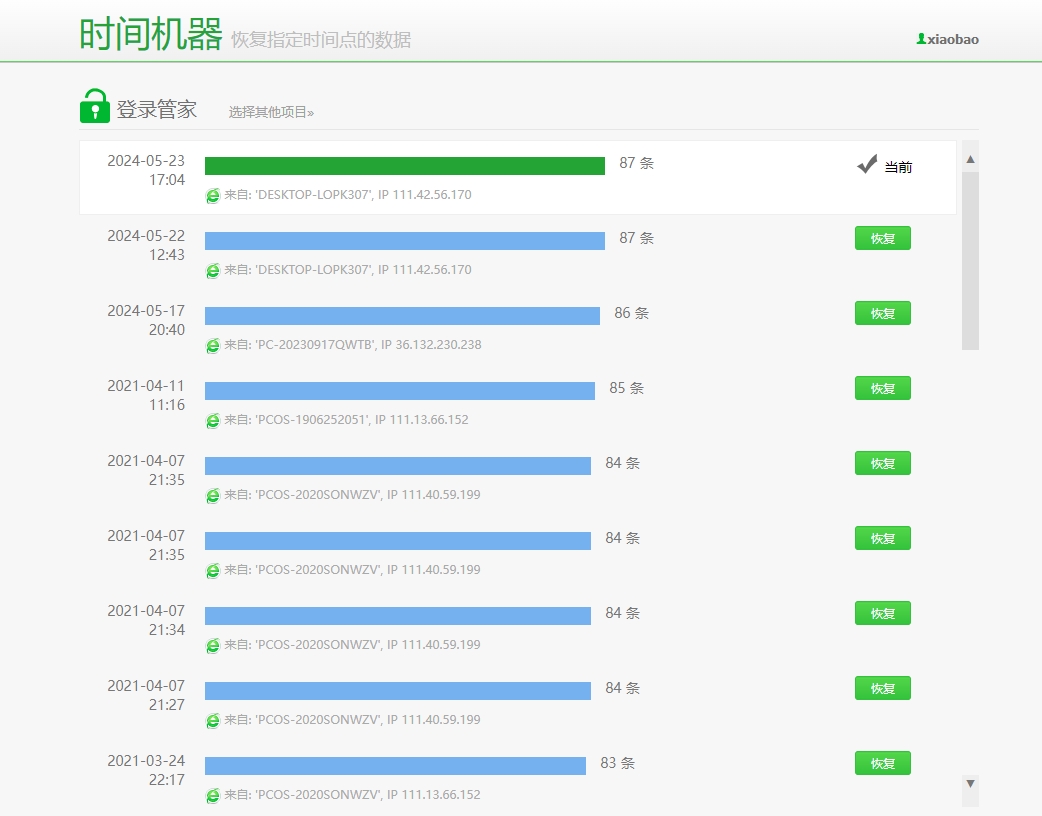This screenshot has height=816, width=1042.
Task: Click the browser icon in the 2021-04-07 21:27 row
Action: 213,720
